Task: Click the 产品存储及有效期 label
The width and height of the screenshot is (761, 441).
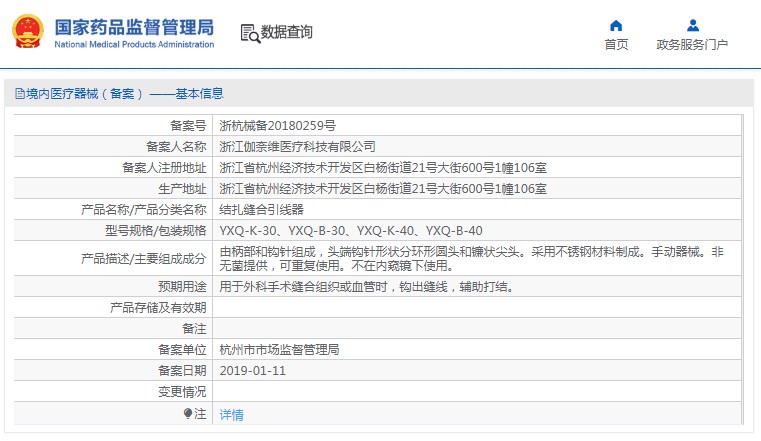Action: [158, 308]
